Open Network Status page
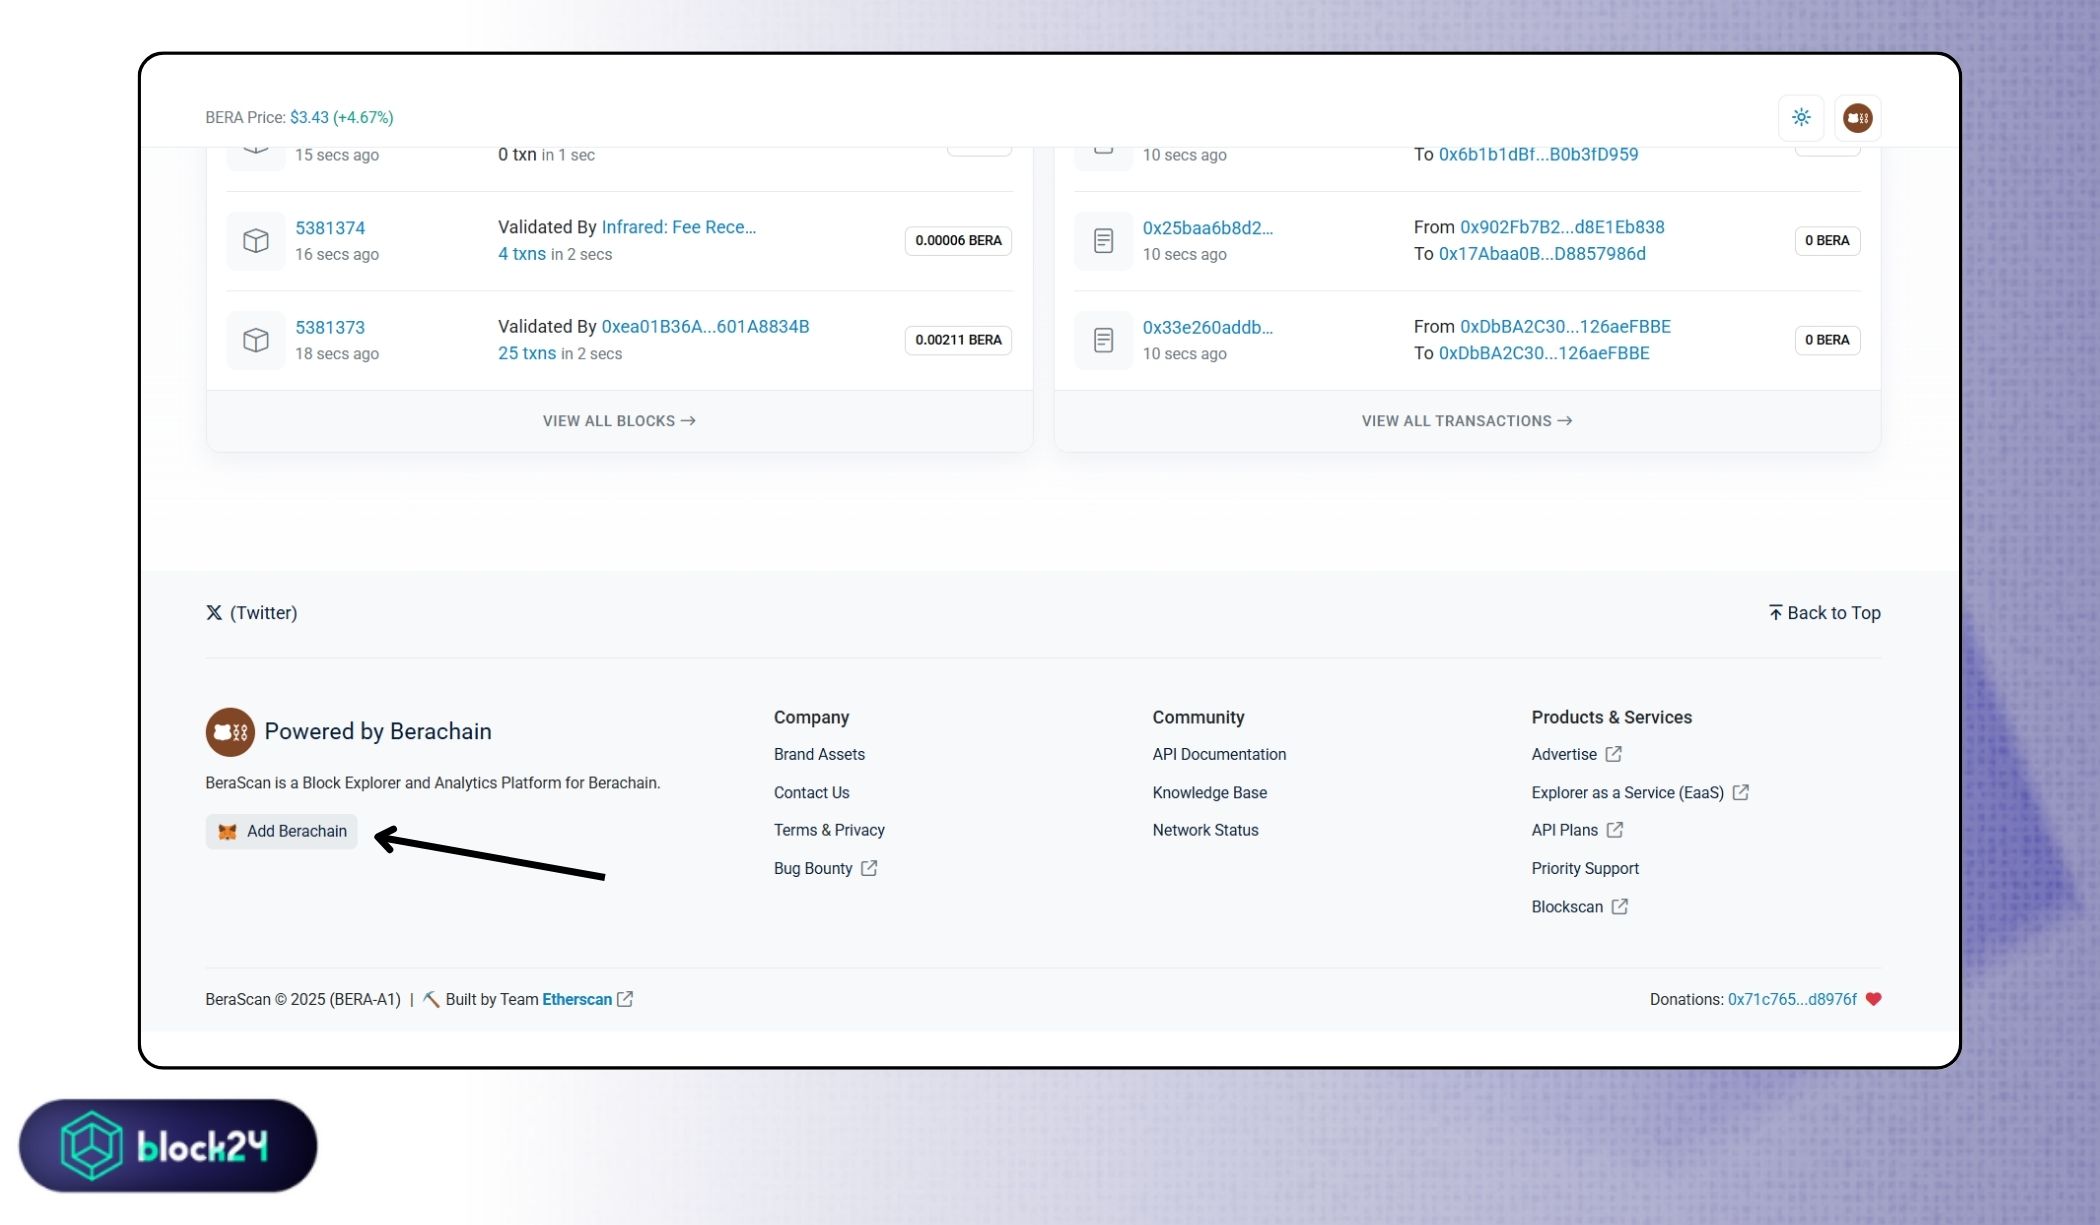Screen dimensions: 2100x1225 tap(1205, 830)
